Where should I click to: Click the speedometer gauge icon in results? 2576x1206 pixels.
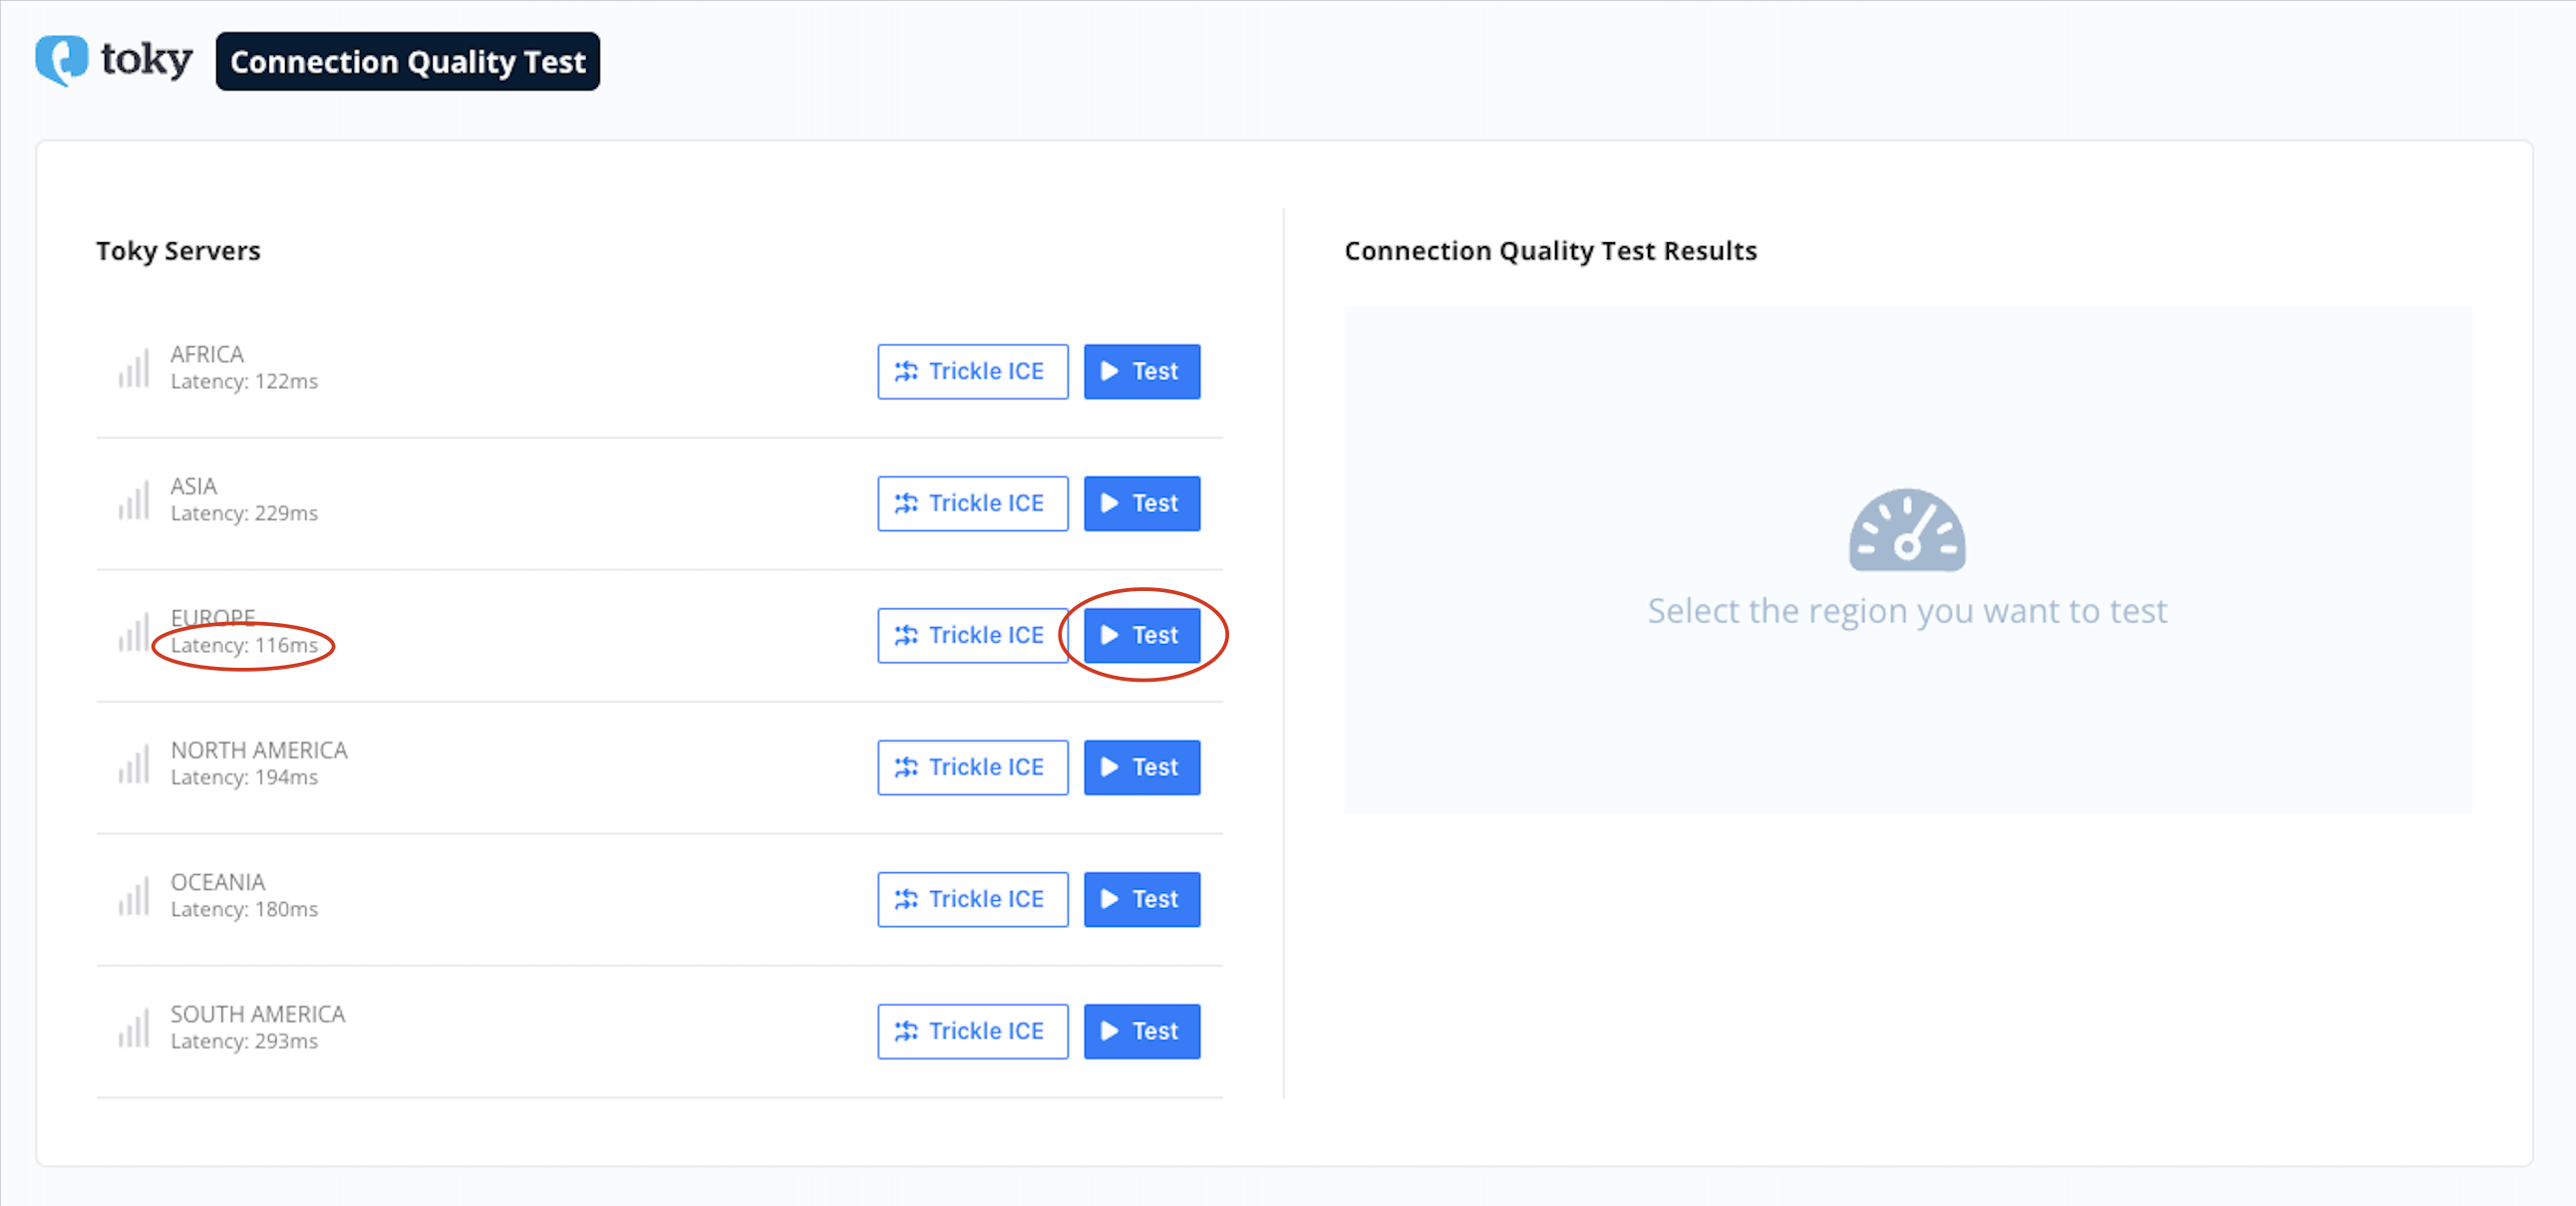[1906, 530]
